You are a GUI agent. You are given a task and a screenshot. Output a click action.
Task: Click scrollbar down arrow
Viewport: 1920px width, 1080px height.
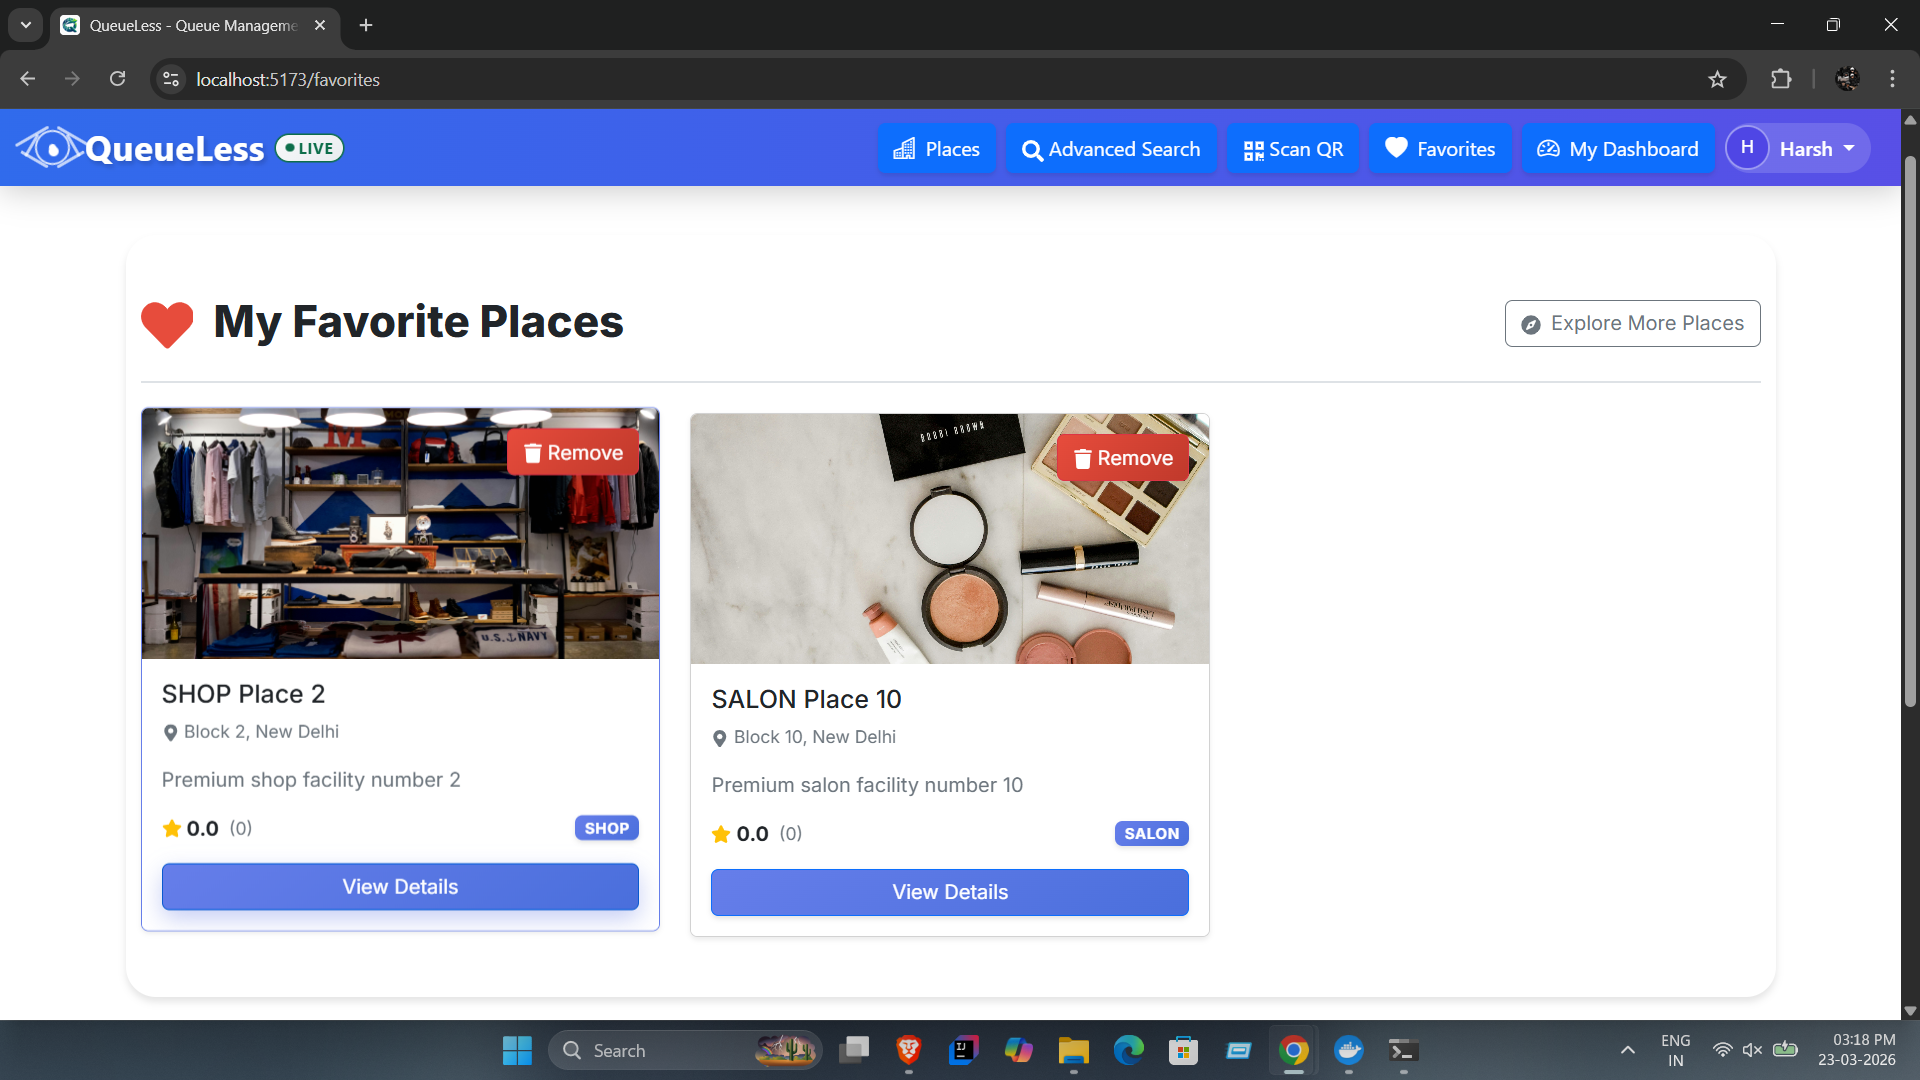click(x=1910, y=1010)
